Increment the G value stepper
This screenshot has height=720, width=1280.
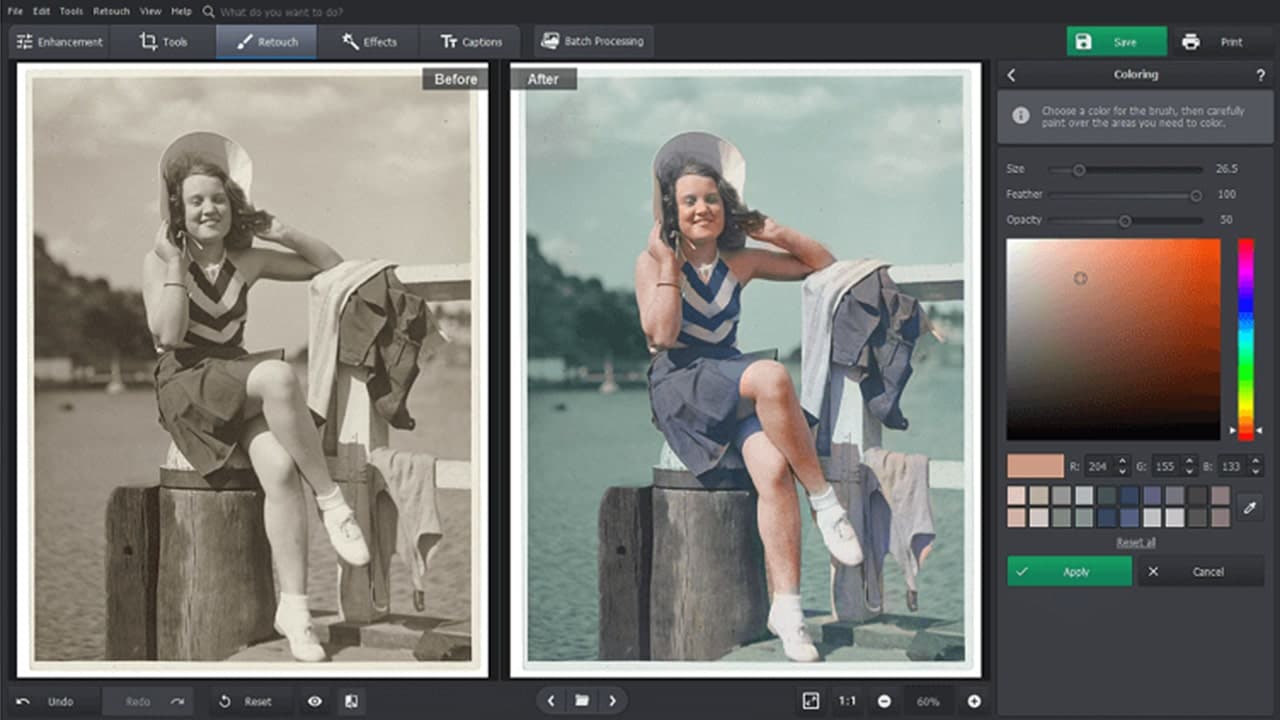tap(1189, 461)
